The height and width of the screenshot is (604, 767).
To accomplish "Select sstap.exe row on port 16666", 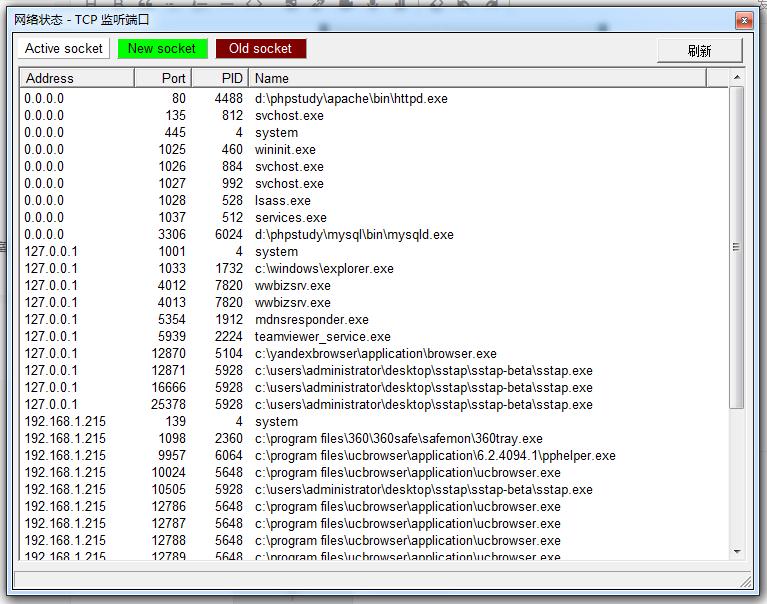I will coord(374,387).
